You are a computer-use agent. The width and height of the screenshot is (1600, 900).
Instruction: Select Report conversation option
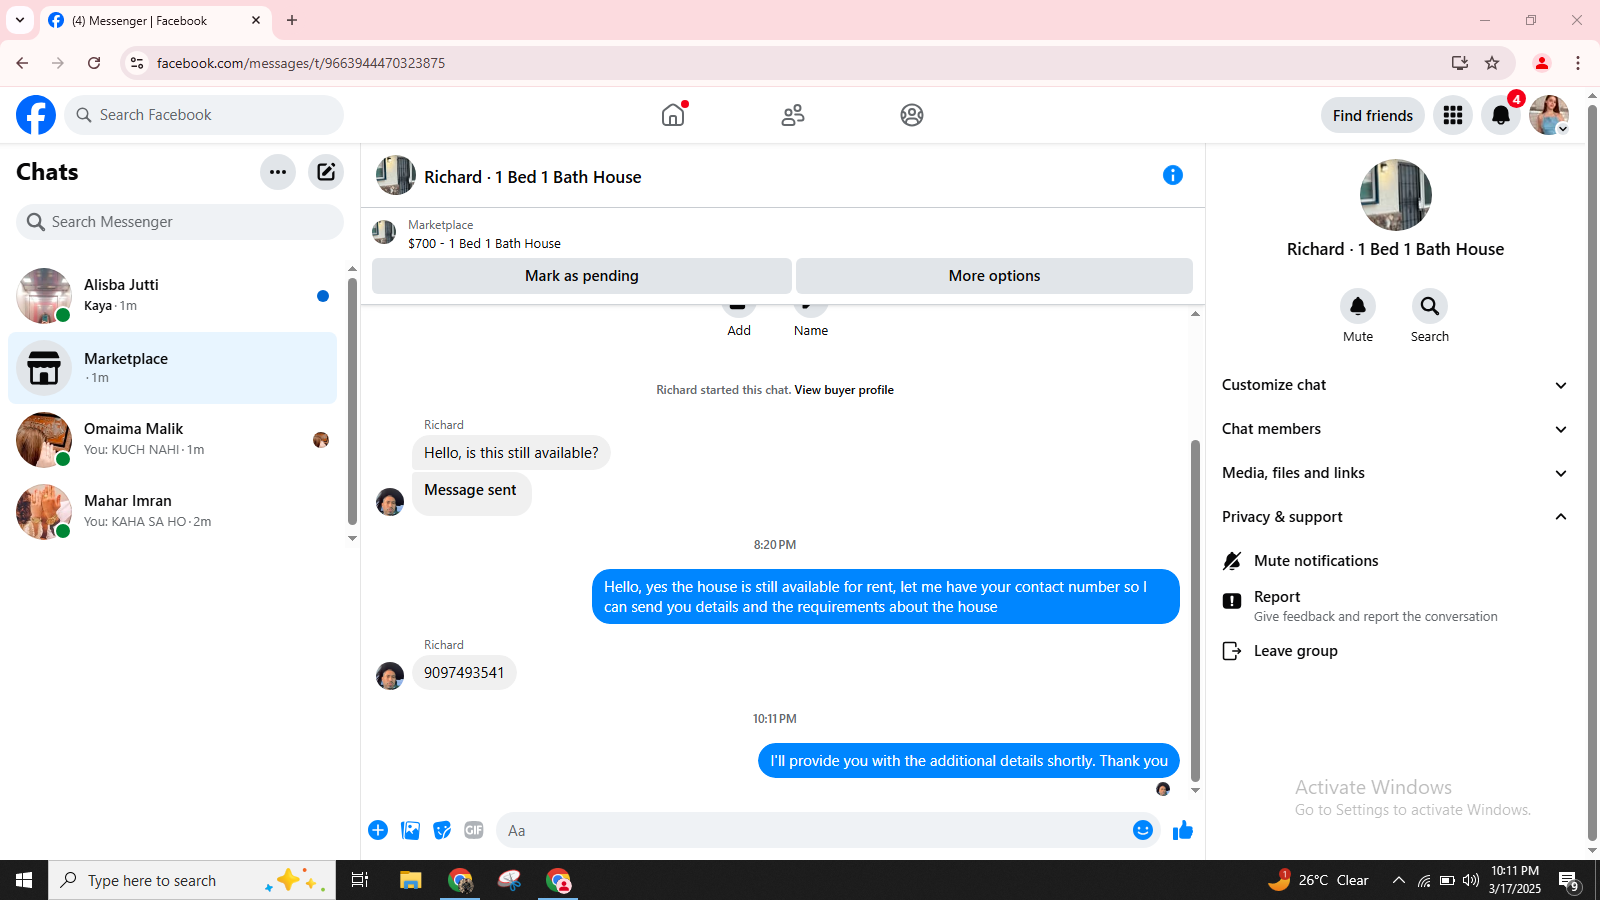tap(1395, 606)
